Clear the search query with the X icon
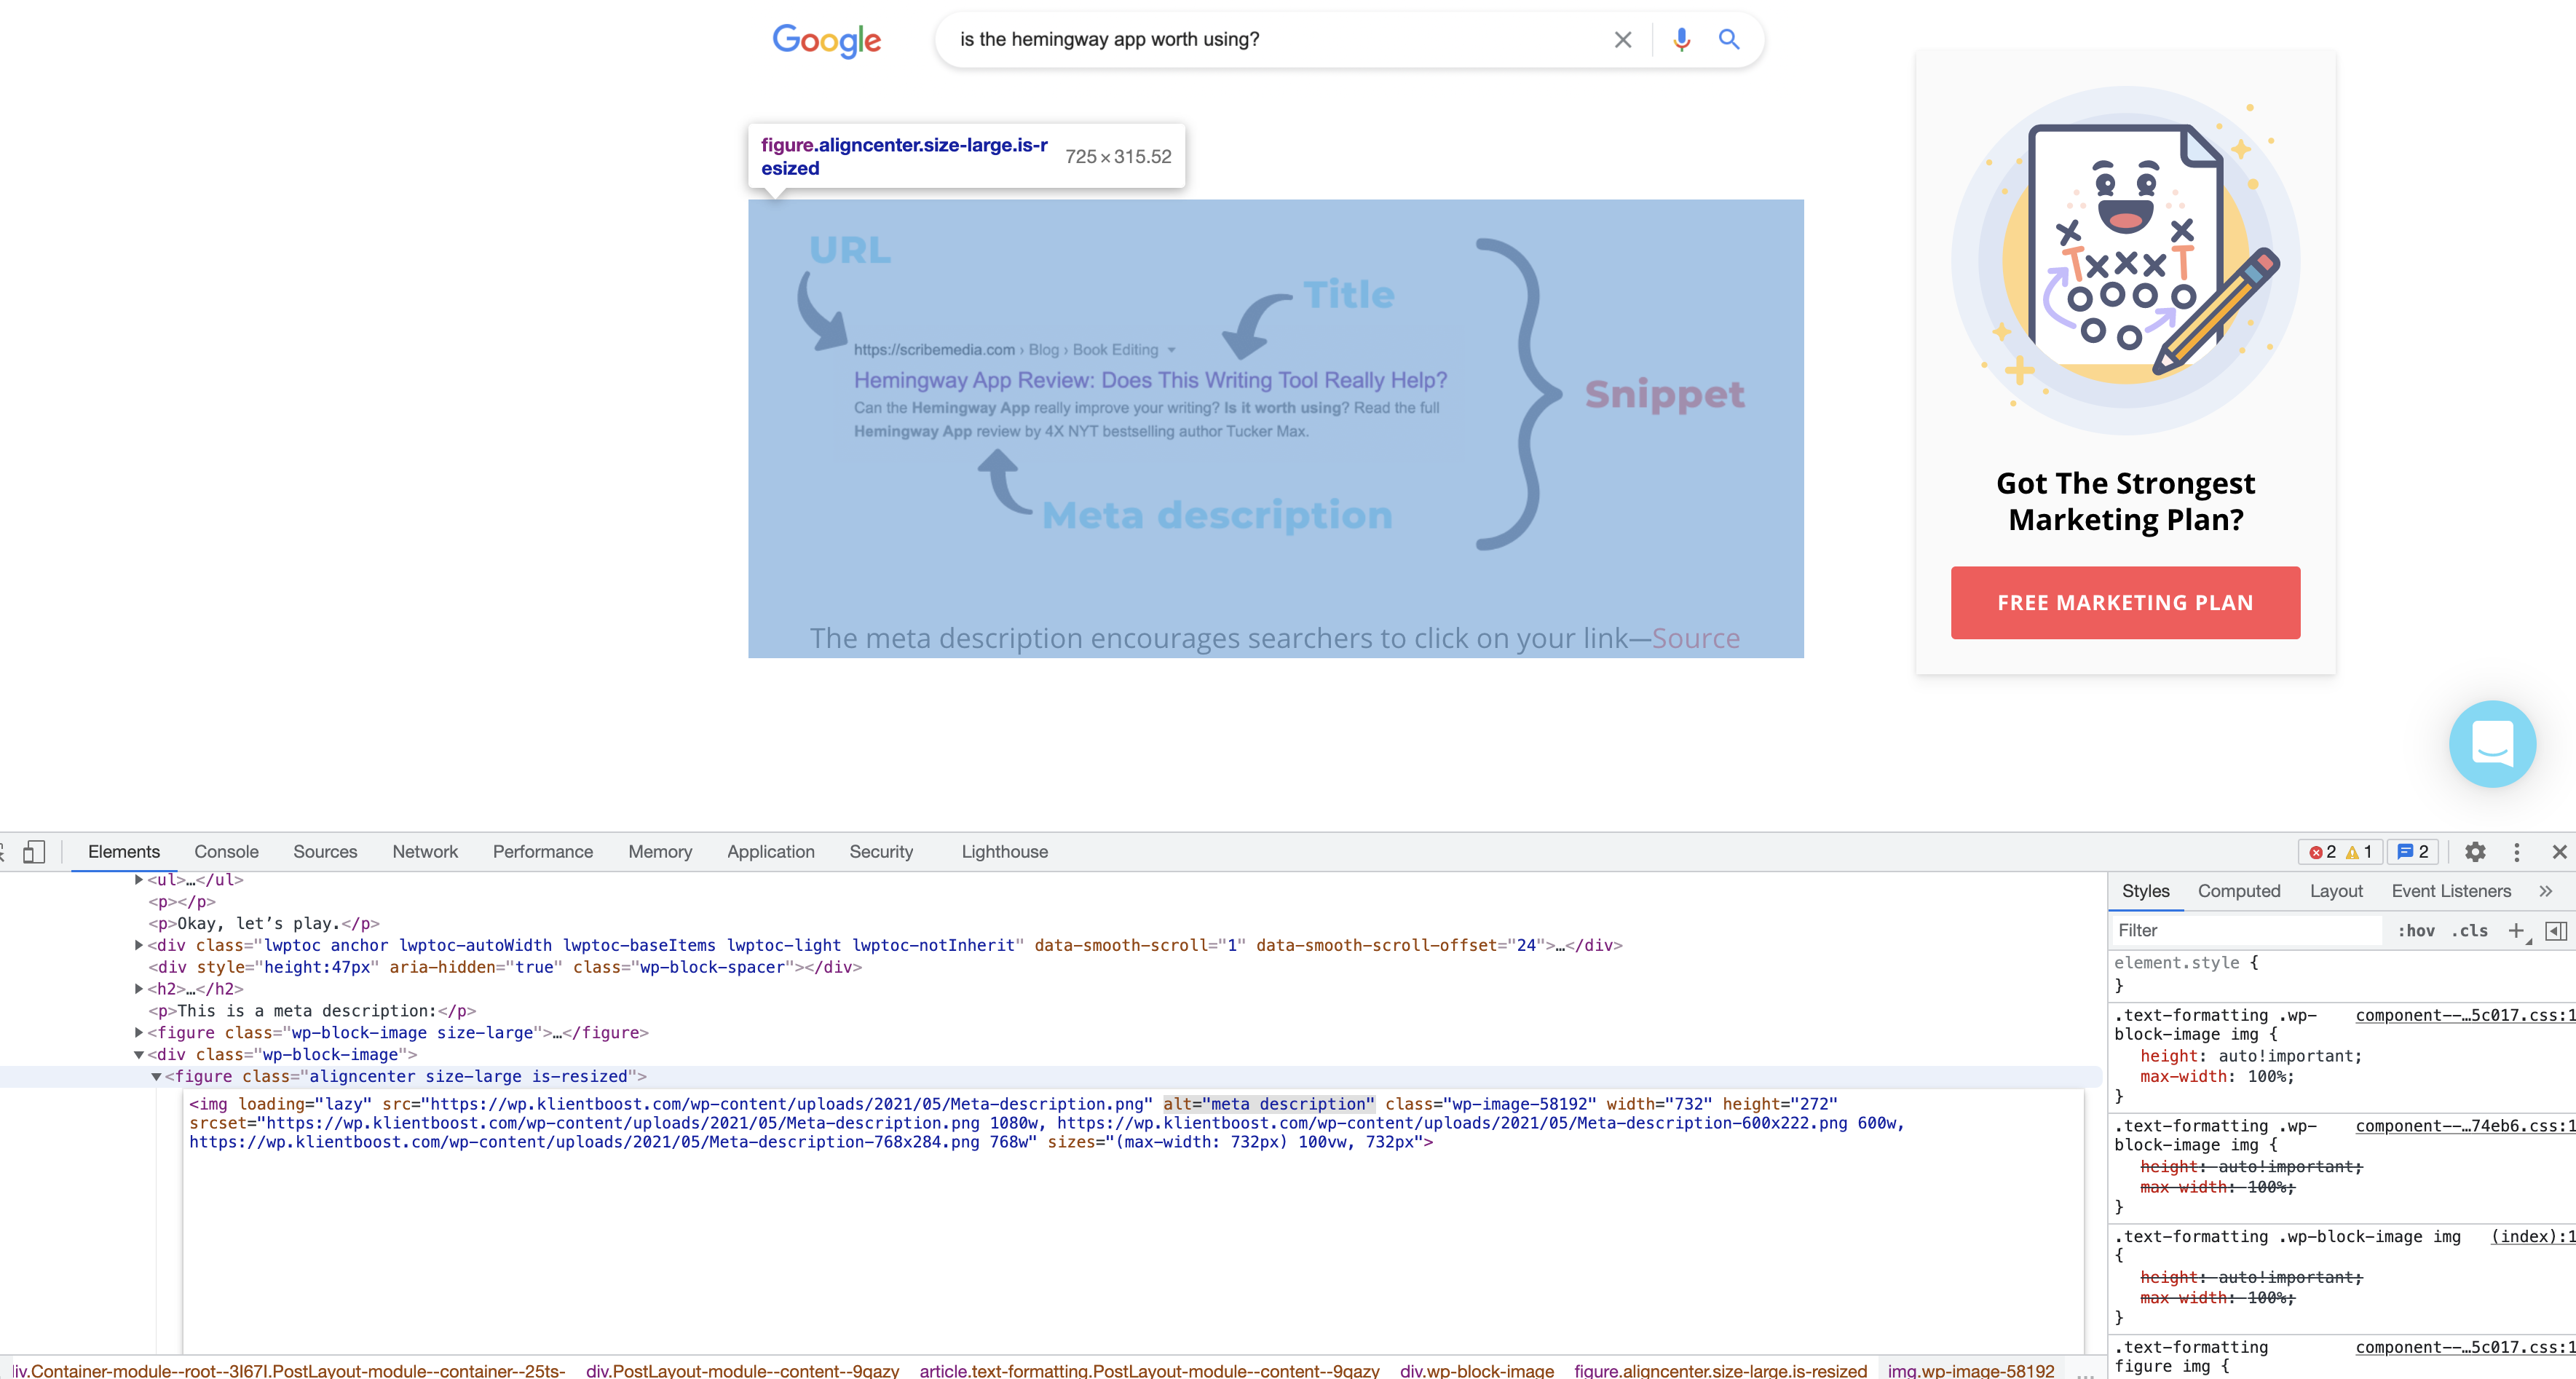Image resolution: width=2576 pixels, height=1379 pixels. 1622,40
